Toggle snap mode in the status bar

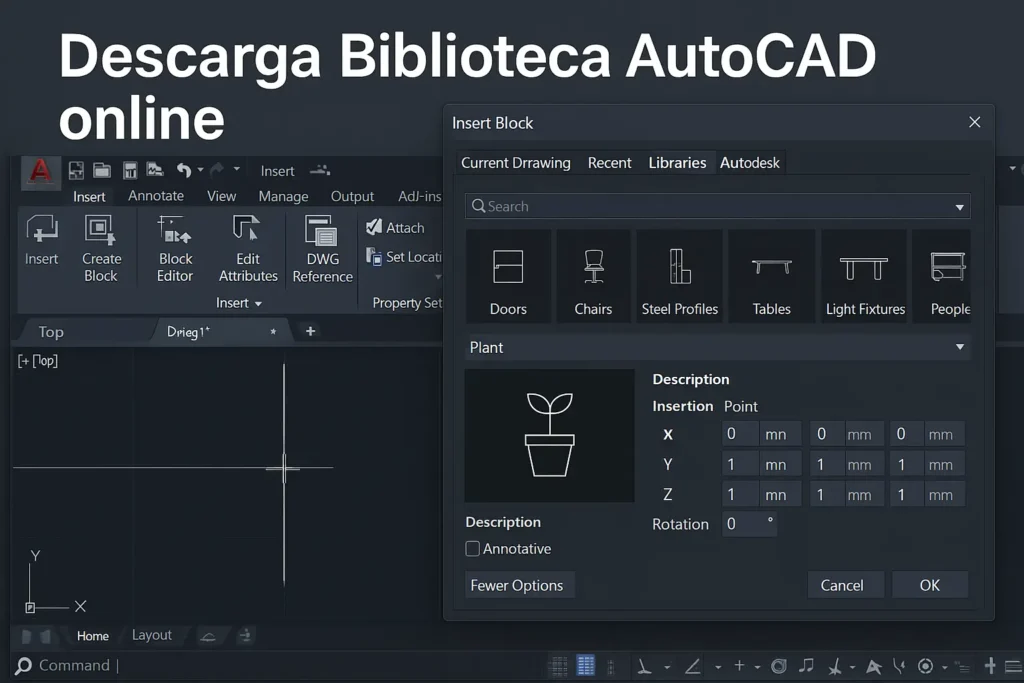(x=559, y=664)
